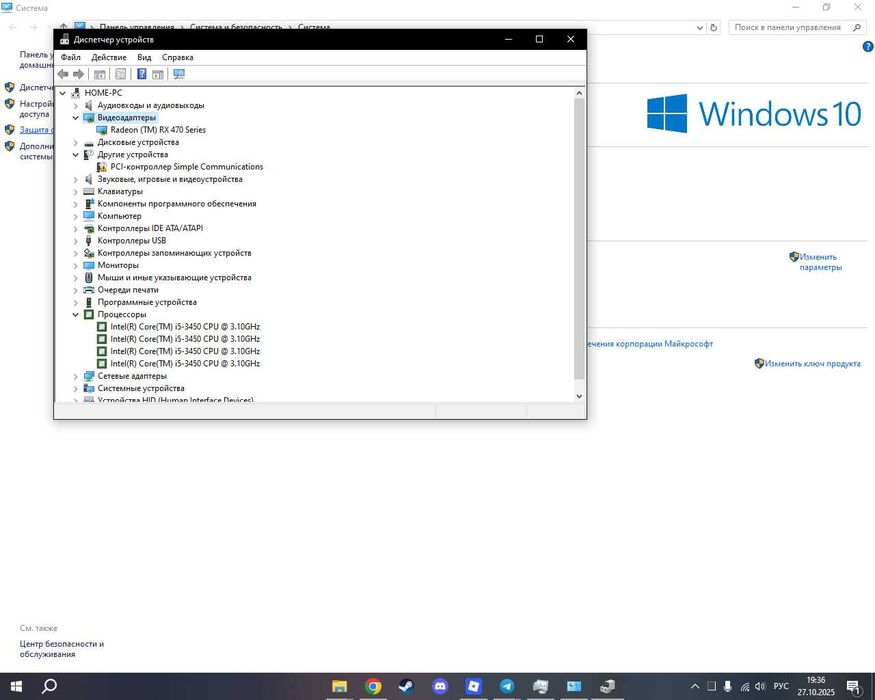This screenshot has width=875, height=700.
Task: Click the Видеоадаптеры display icon
Action: (89, 118)
